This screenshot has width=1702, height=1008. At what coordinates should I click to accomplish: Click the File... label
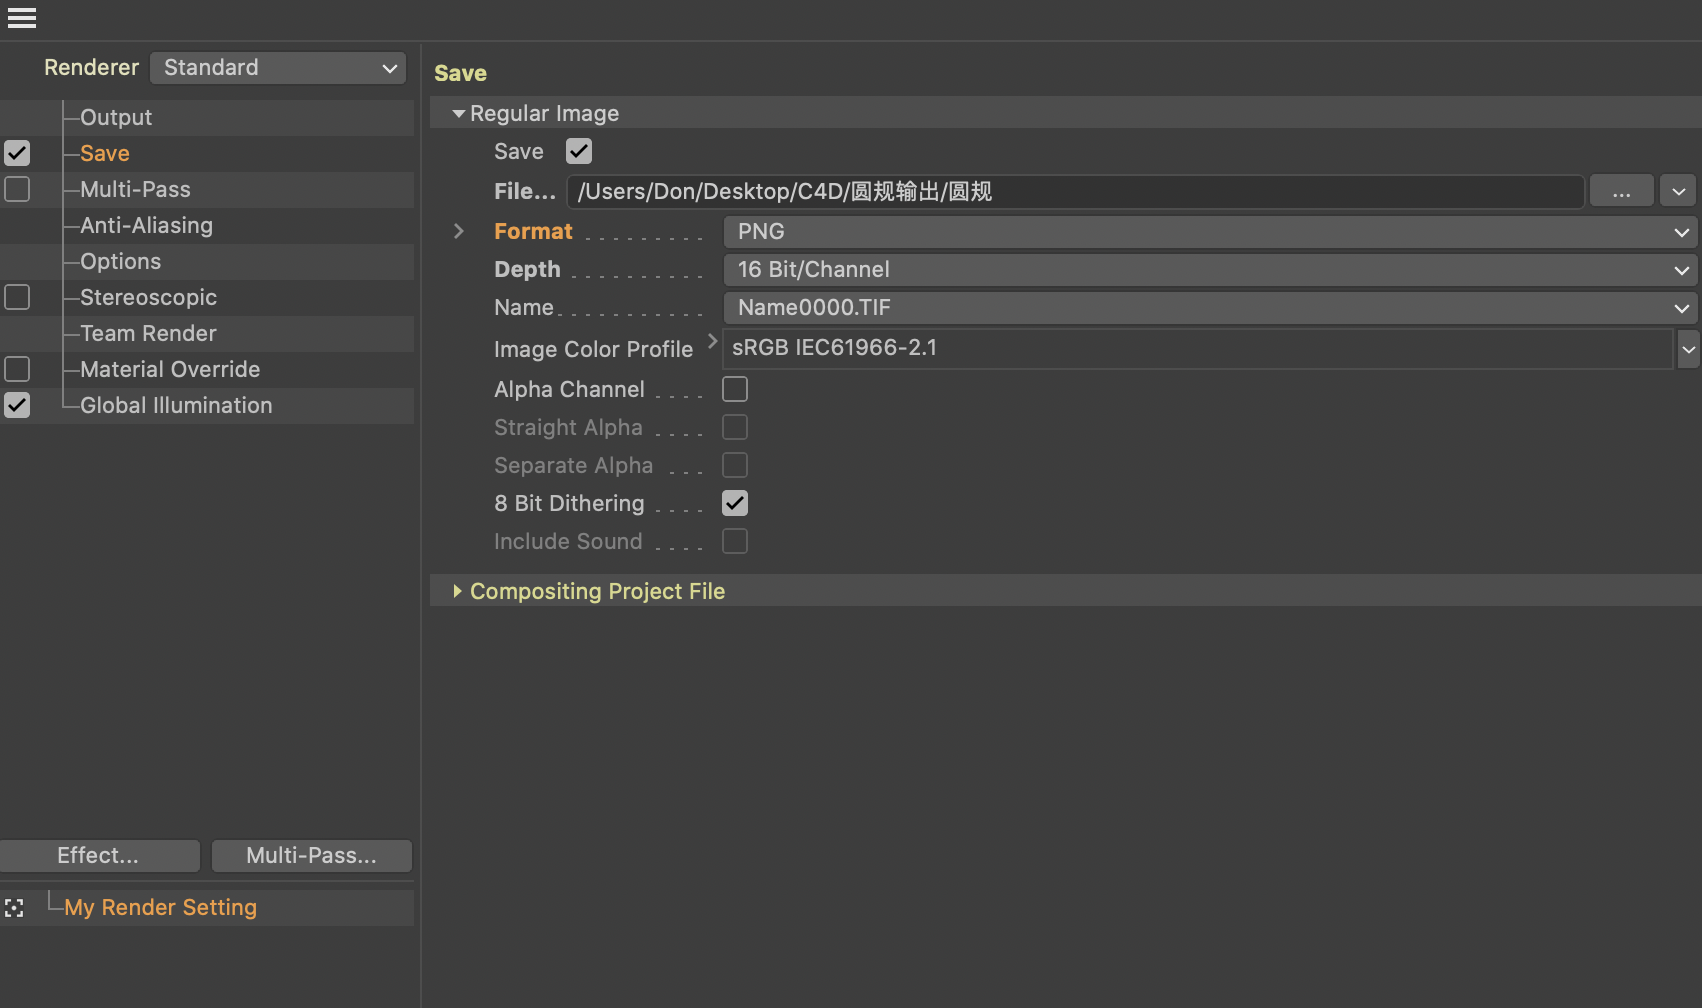coord(524,191)
